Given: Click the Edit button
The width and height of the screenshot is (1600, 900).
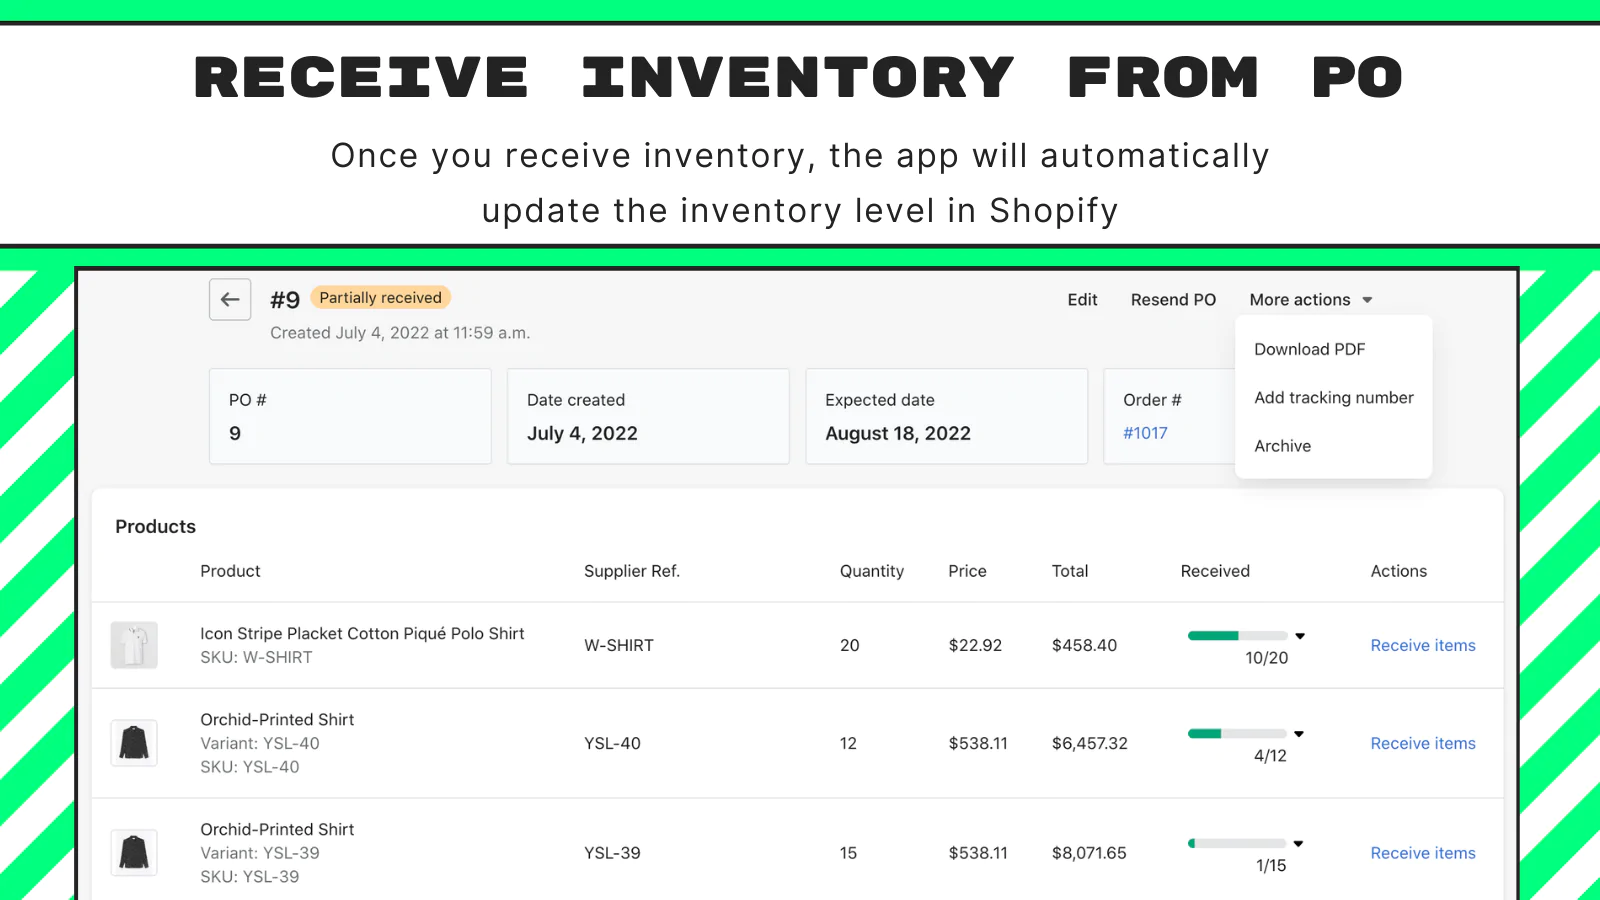Looking at the screenshot, I should click(x=1082, y=300).
